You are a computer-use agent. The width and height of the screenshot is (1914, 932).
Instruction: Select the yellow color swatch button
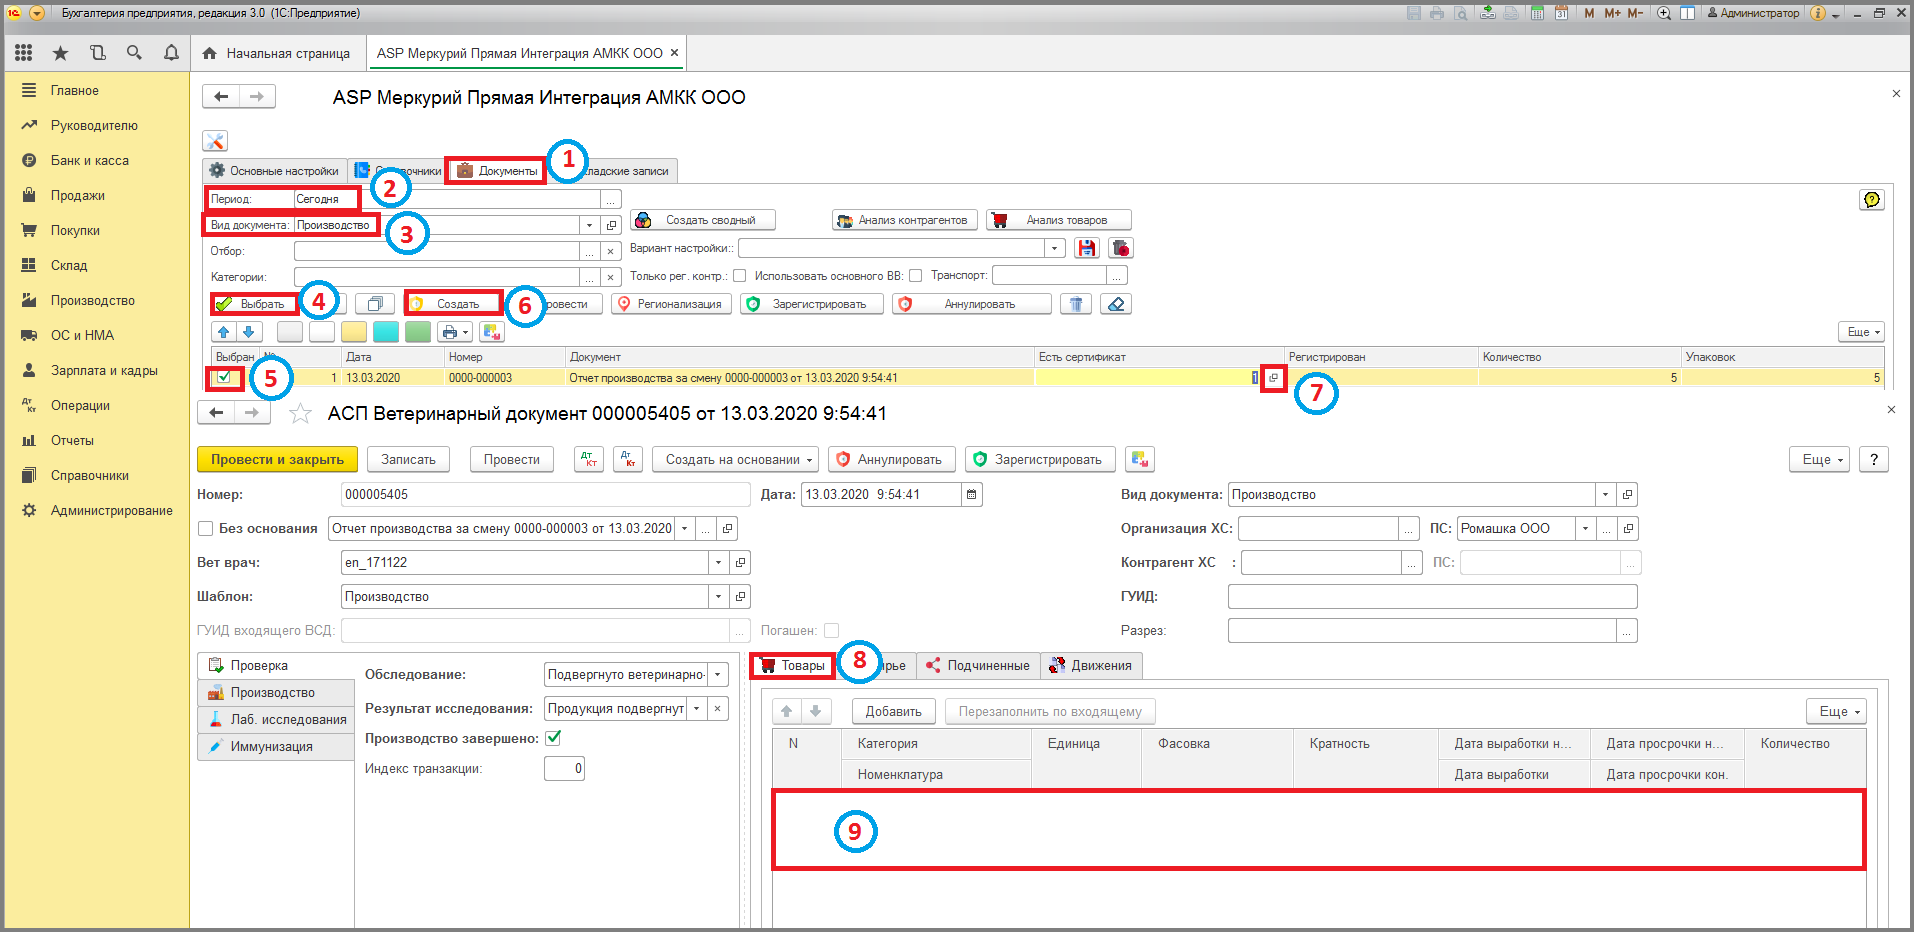pos(353,332)
